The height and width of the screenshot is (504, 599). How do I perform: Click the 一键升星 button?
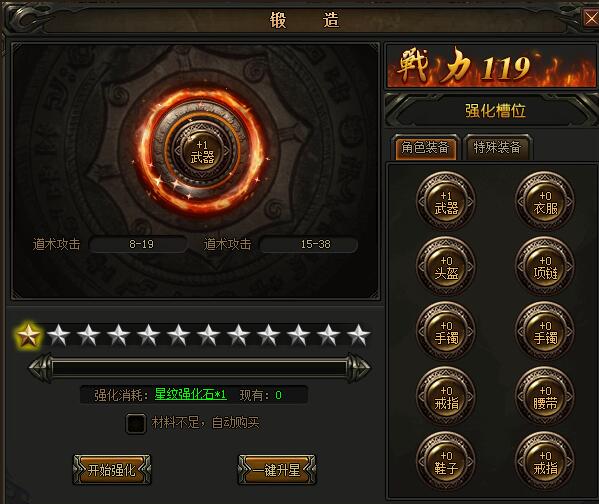pyautogui.click(x=277, y=470)
